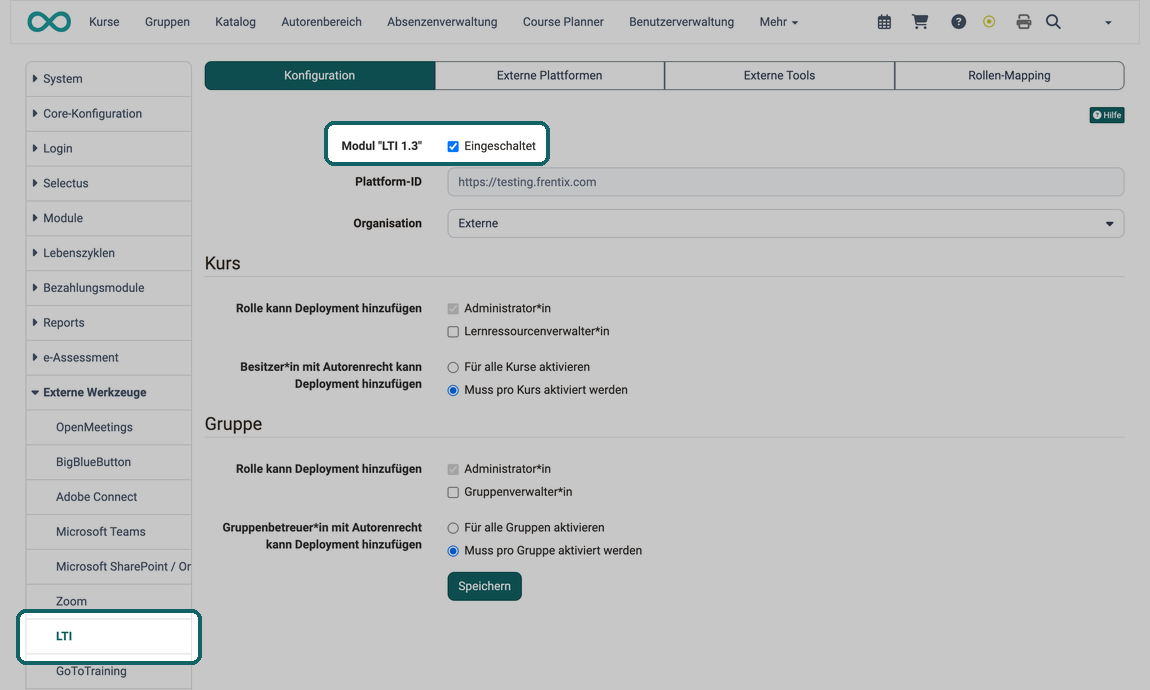Click the Plattform-ID field

click(785, 182)
